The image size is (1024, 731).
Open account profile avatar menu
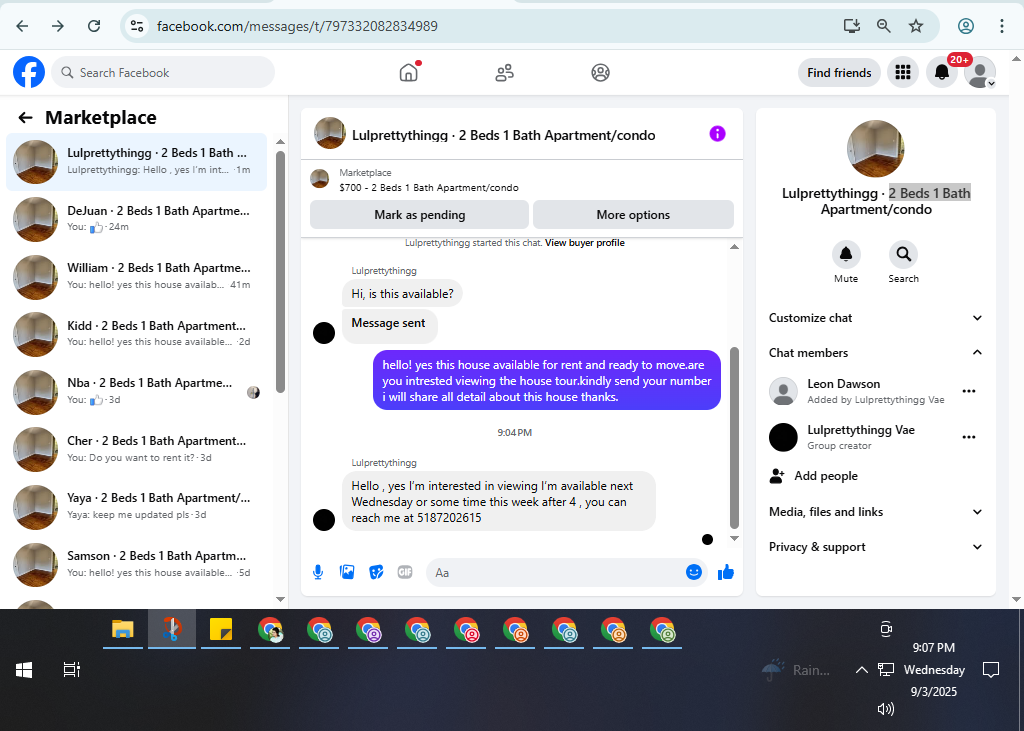pos(980,73)
